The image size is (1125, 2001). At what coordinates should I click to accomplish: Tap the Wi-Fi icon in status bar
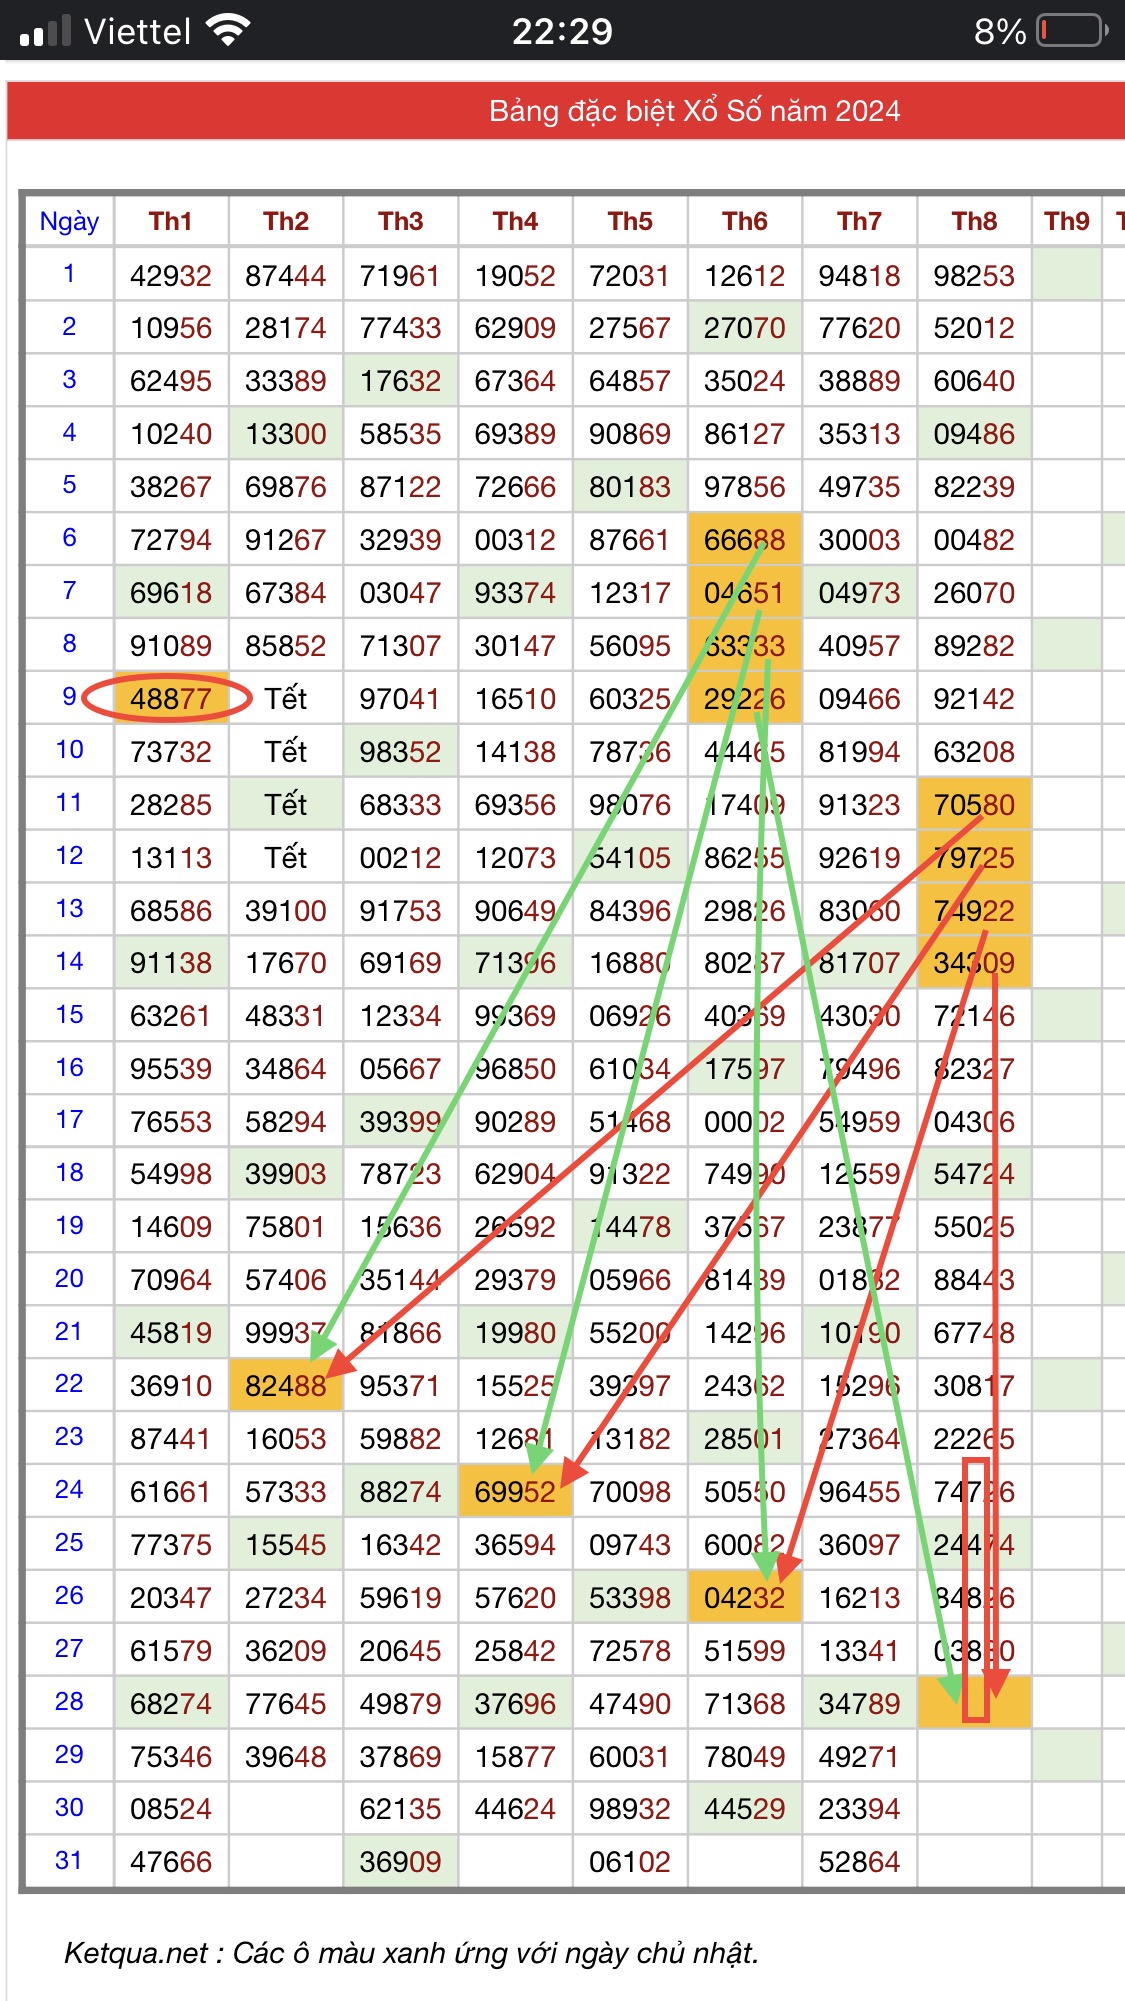pos(229,31)
